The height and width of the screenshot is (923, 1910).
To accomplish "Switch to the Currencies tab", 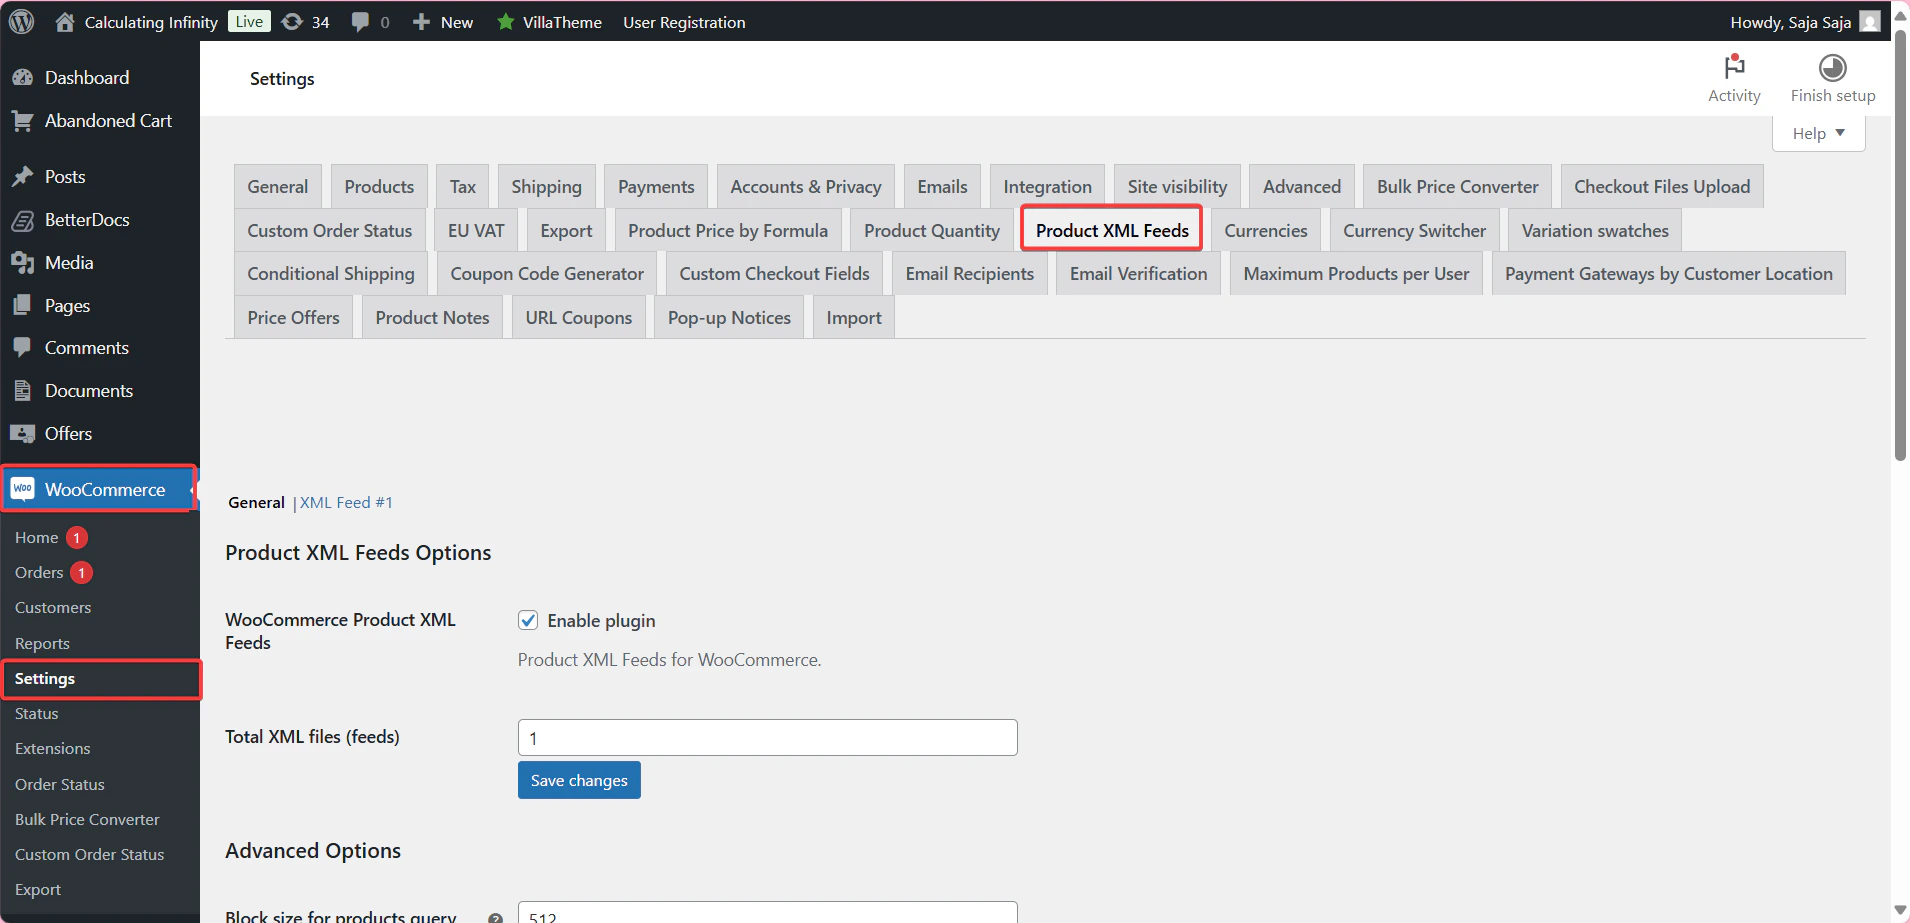I will [x=1265, y=229].
